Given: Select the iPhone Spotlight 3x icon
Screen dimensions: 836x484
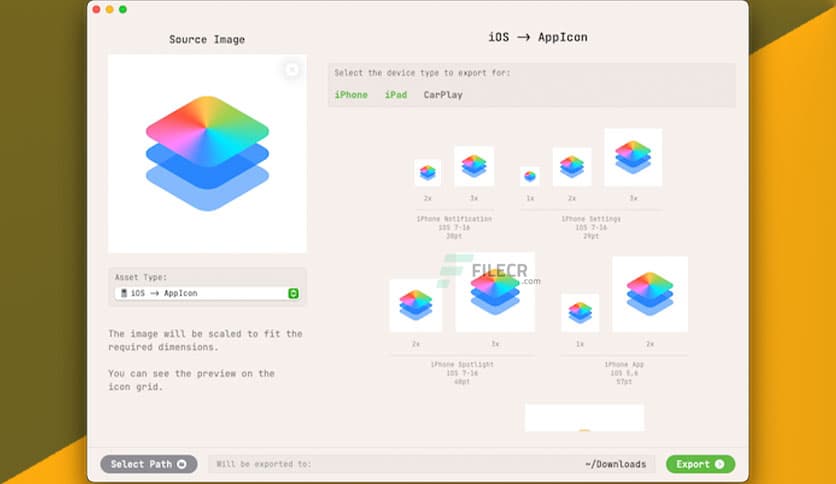Looking at the screenshot, I should pyautogui.click(x=495, y=292).
